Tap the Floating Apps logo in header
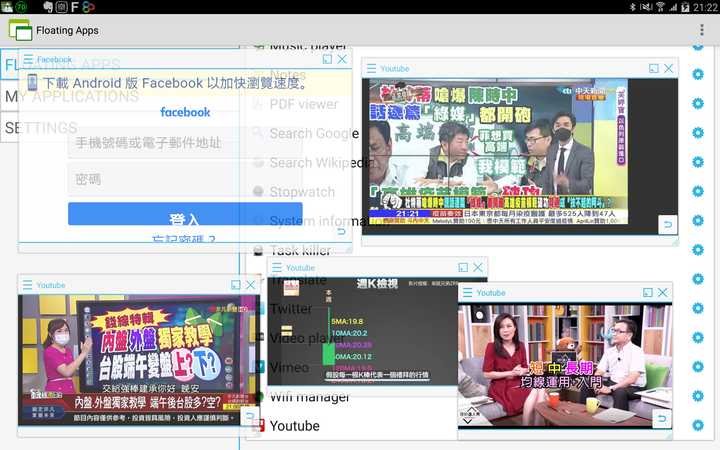This screenshot has height=450, width=720. tap(20, 30)
